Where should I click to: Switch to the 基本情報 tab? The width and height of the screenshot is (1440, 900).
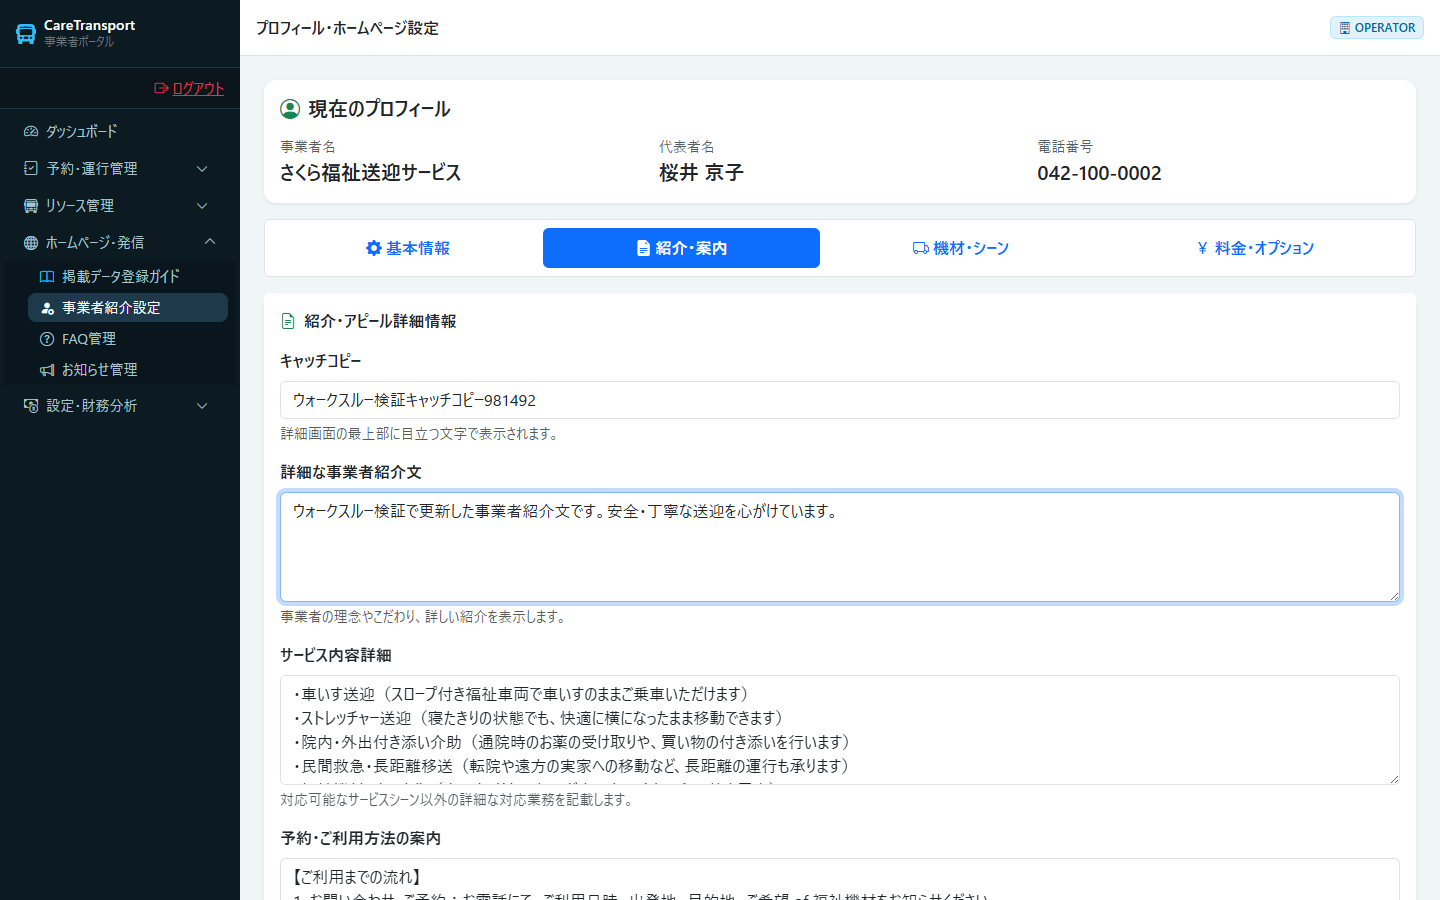coord(407,248)
